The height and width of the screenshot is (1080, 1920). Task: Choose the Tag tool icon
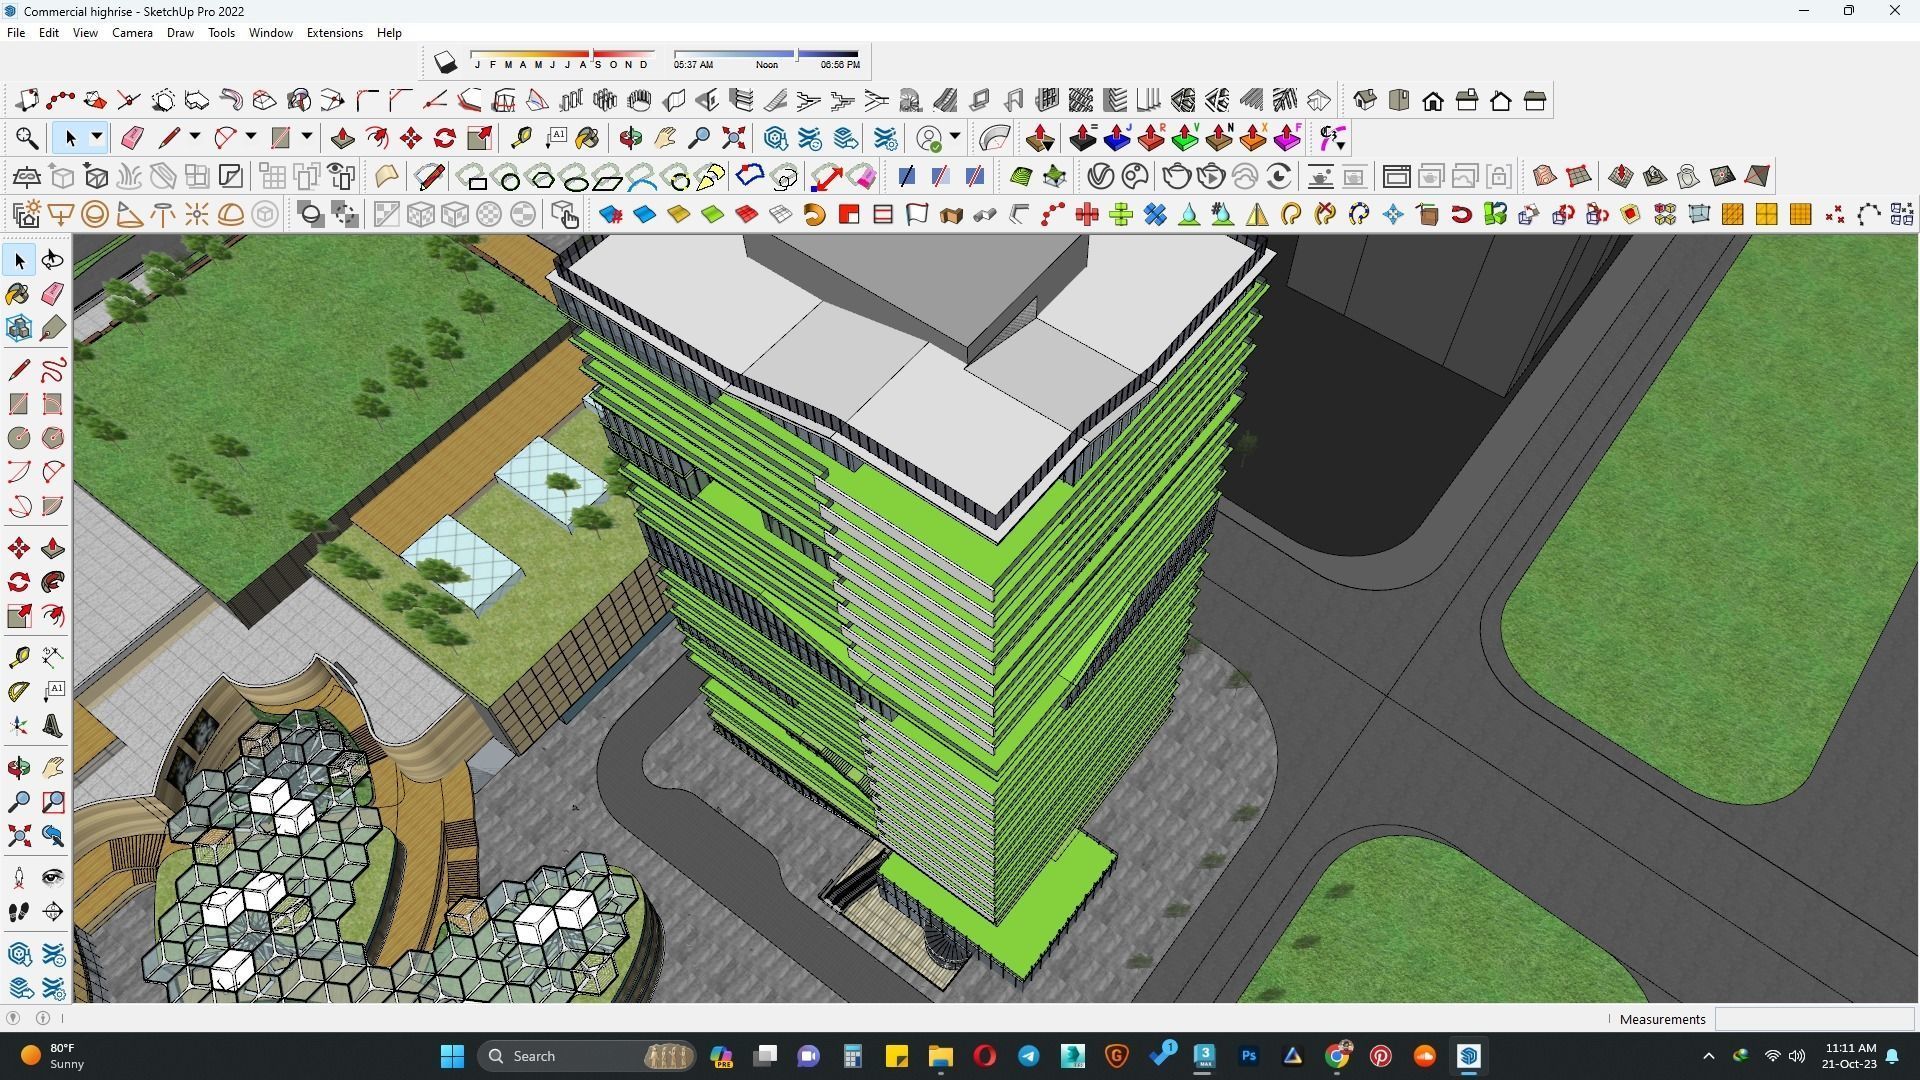pyautogui.click(x=53, y=327)
